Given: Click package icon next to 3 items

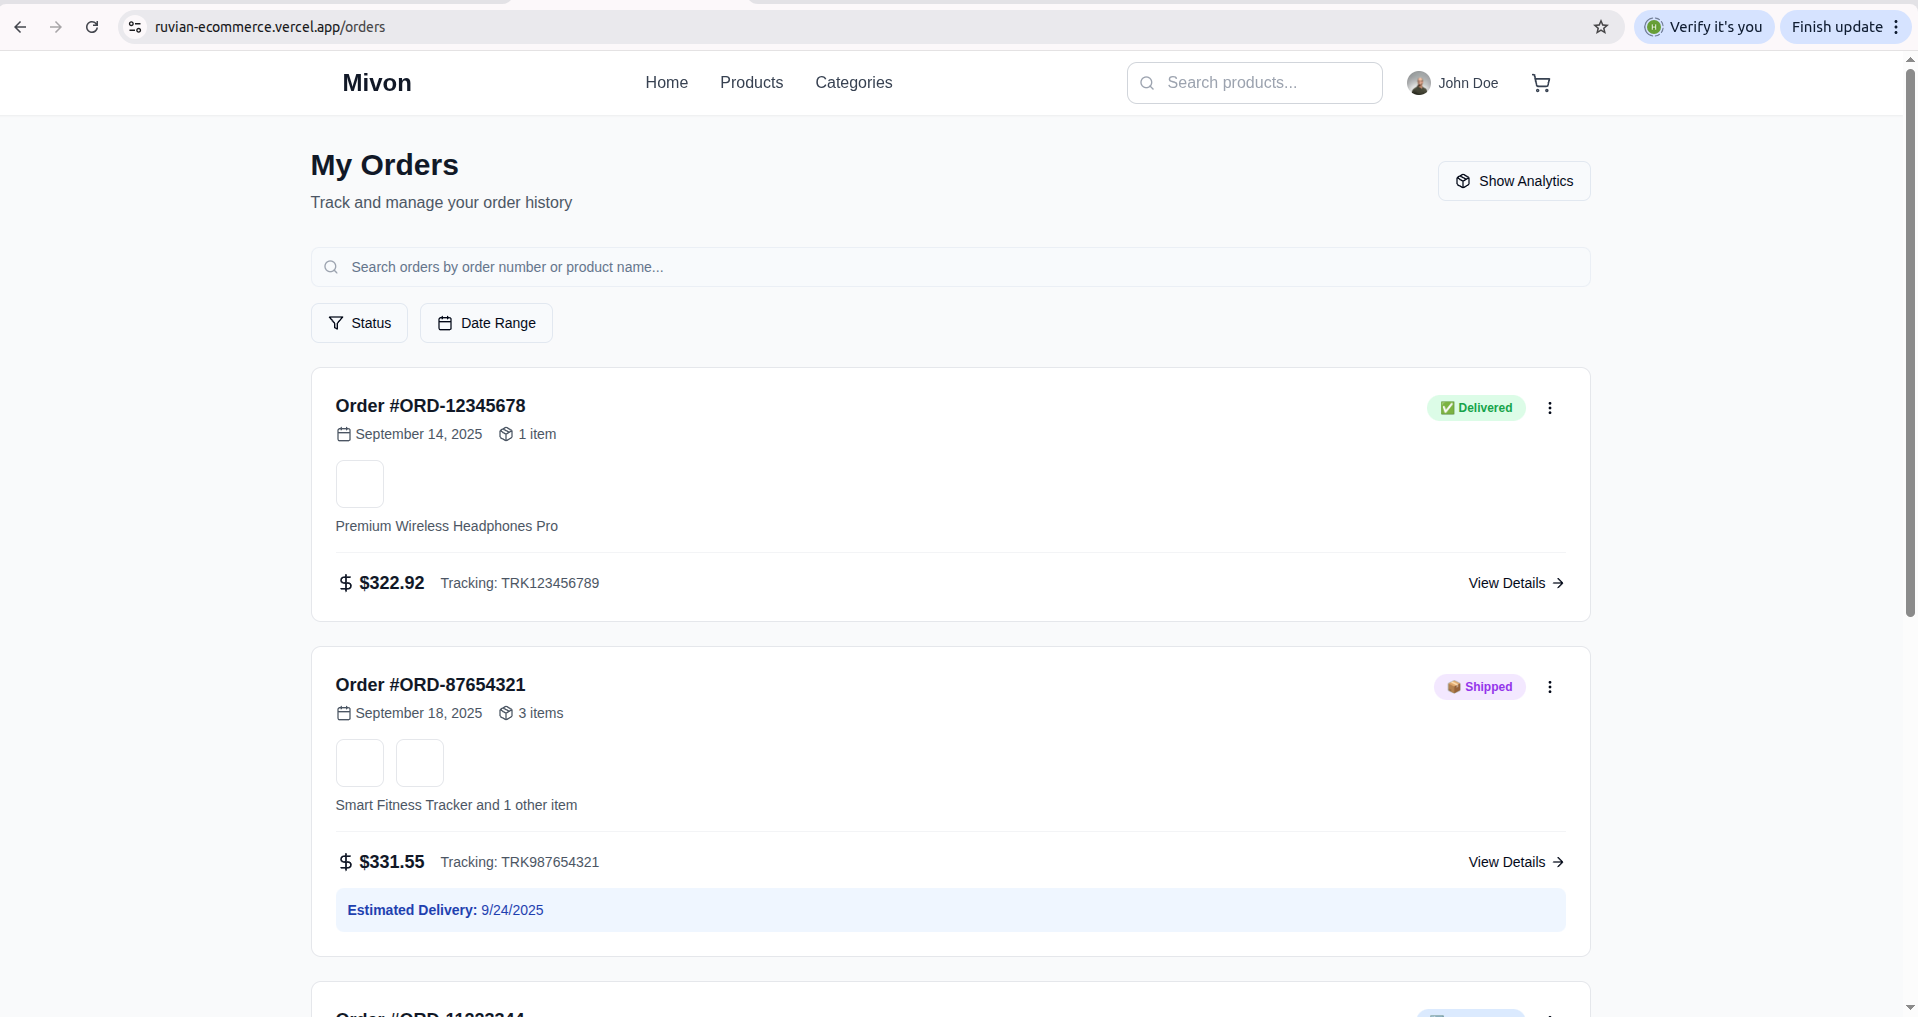Looking at the screenshot, I should (506, 713).
